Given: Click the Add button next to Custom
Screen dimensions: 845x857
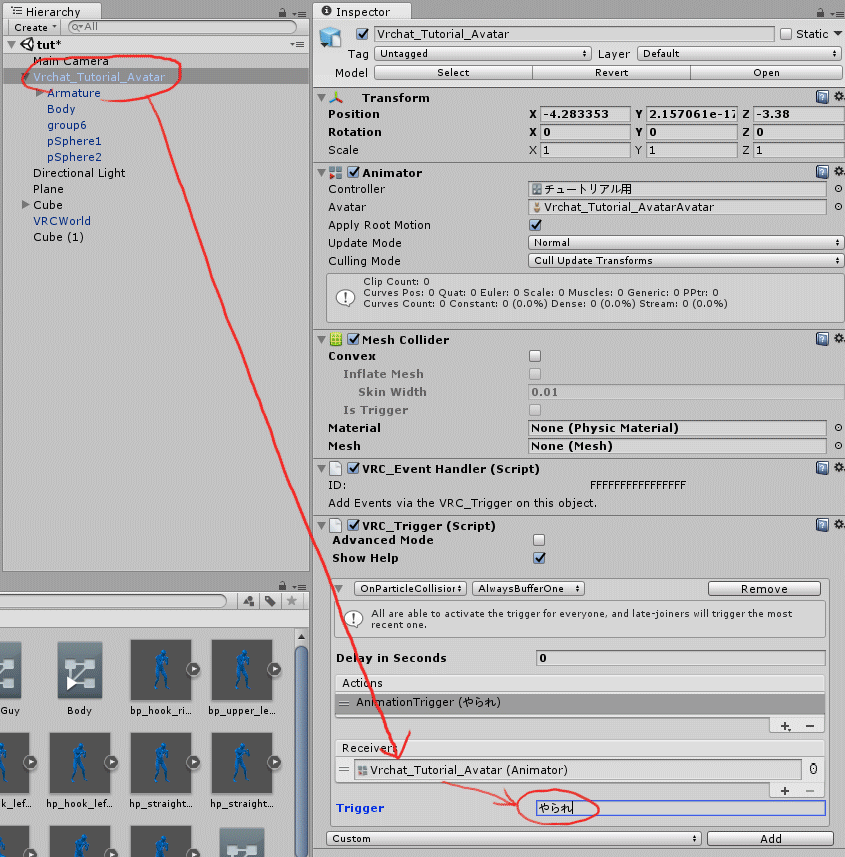Looking at the screenshot, I should pos(770,838).
